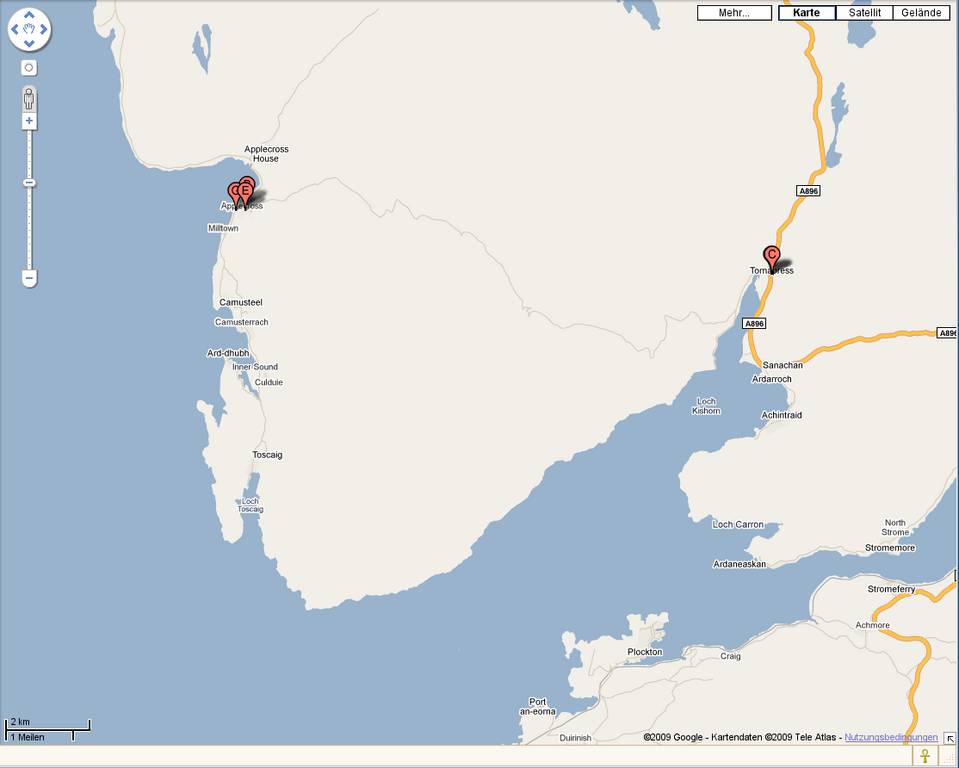The height and width of the screenshot is (768, 959).
Task: Pan the map down with the arrow control
Action: (x=29, y=43)
